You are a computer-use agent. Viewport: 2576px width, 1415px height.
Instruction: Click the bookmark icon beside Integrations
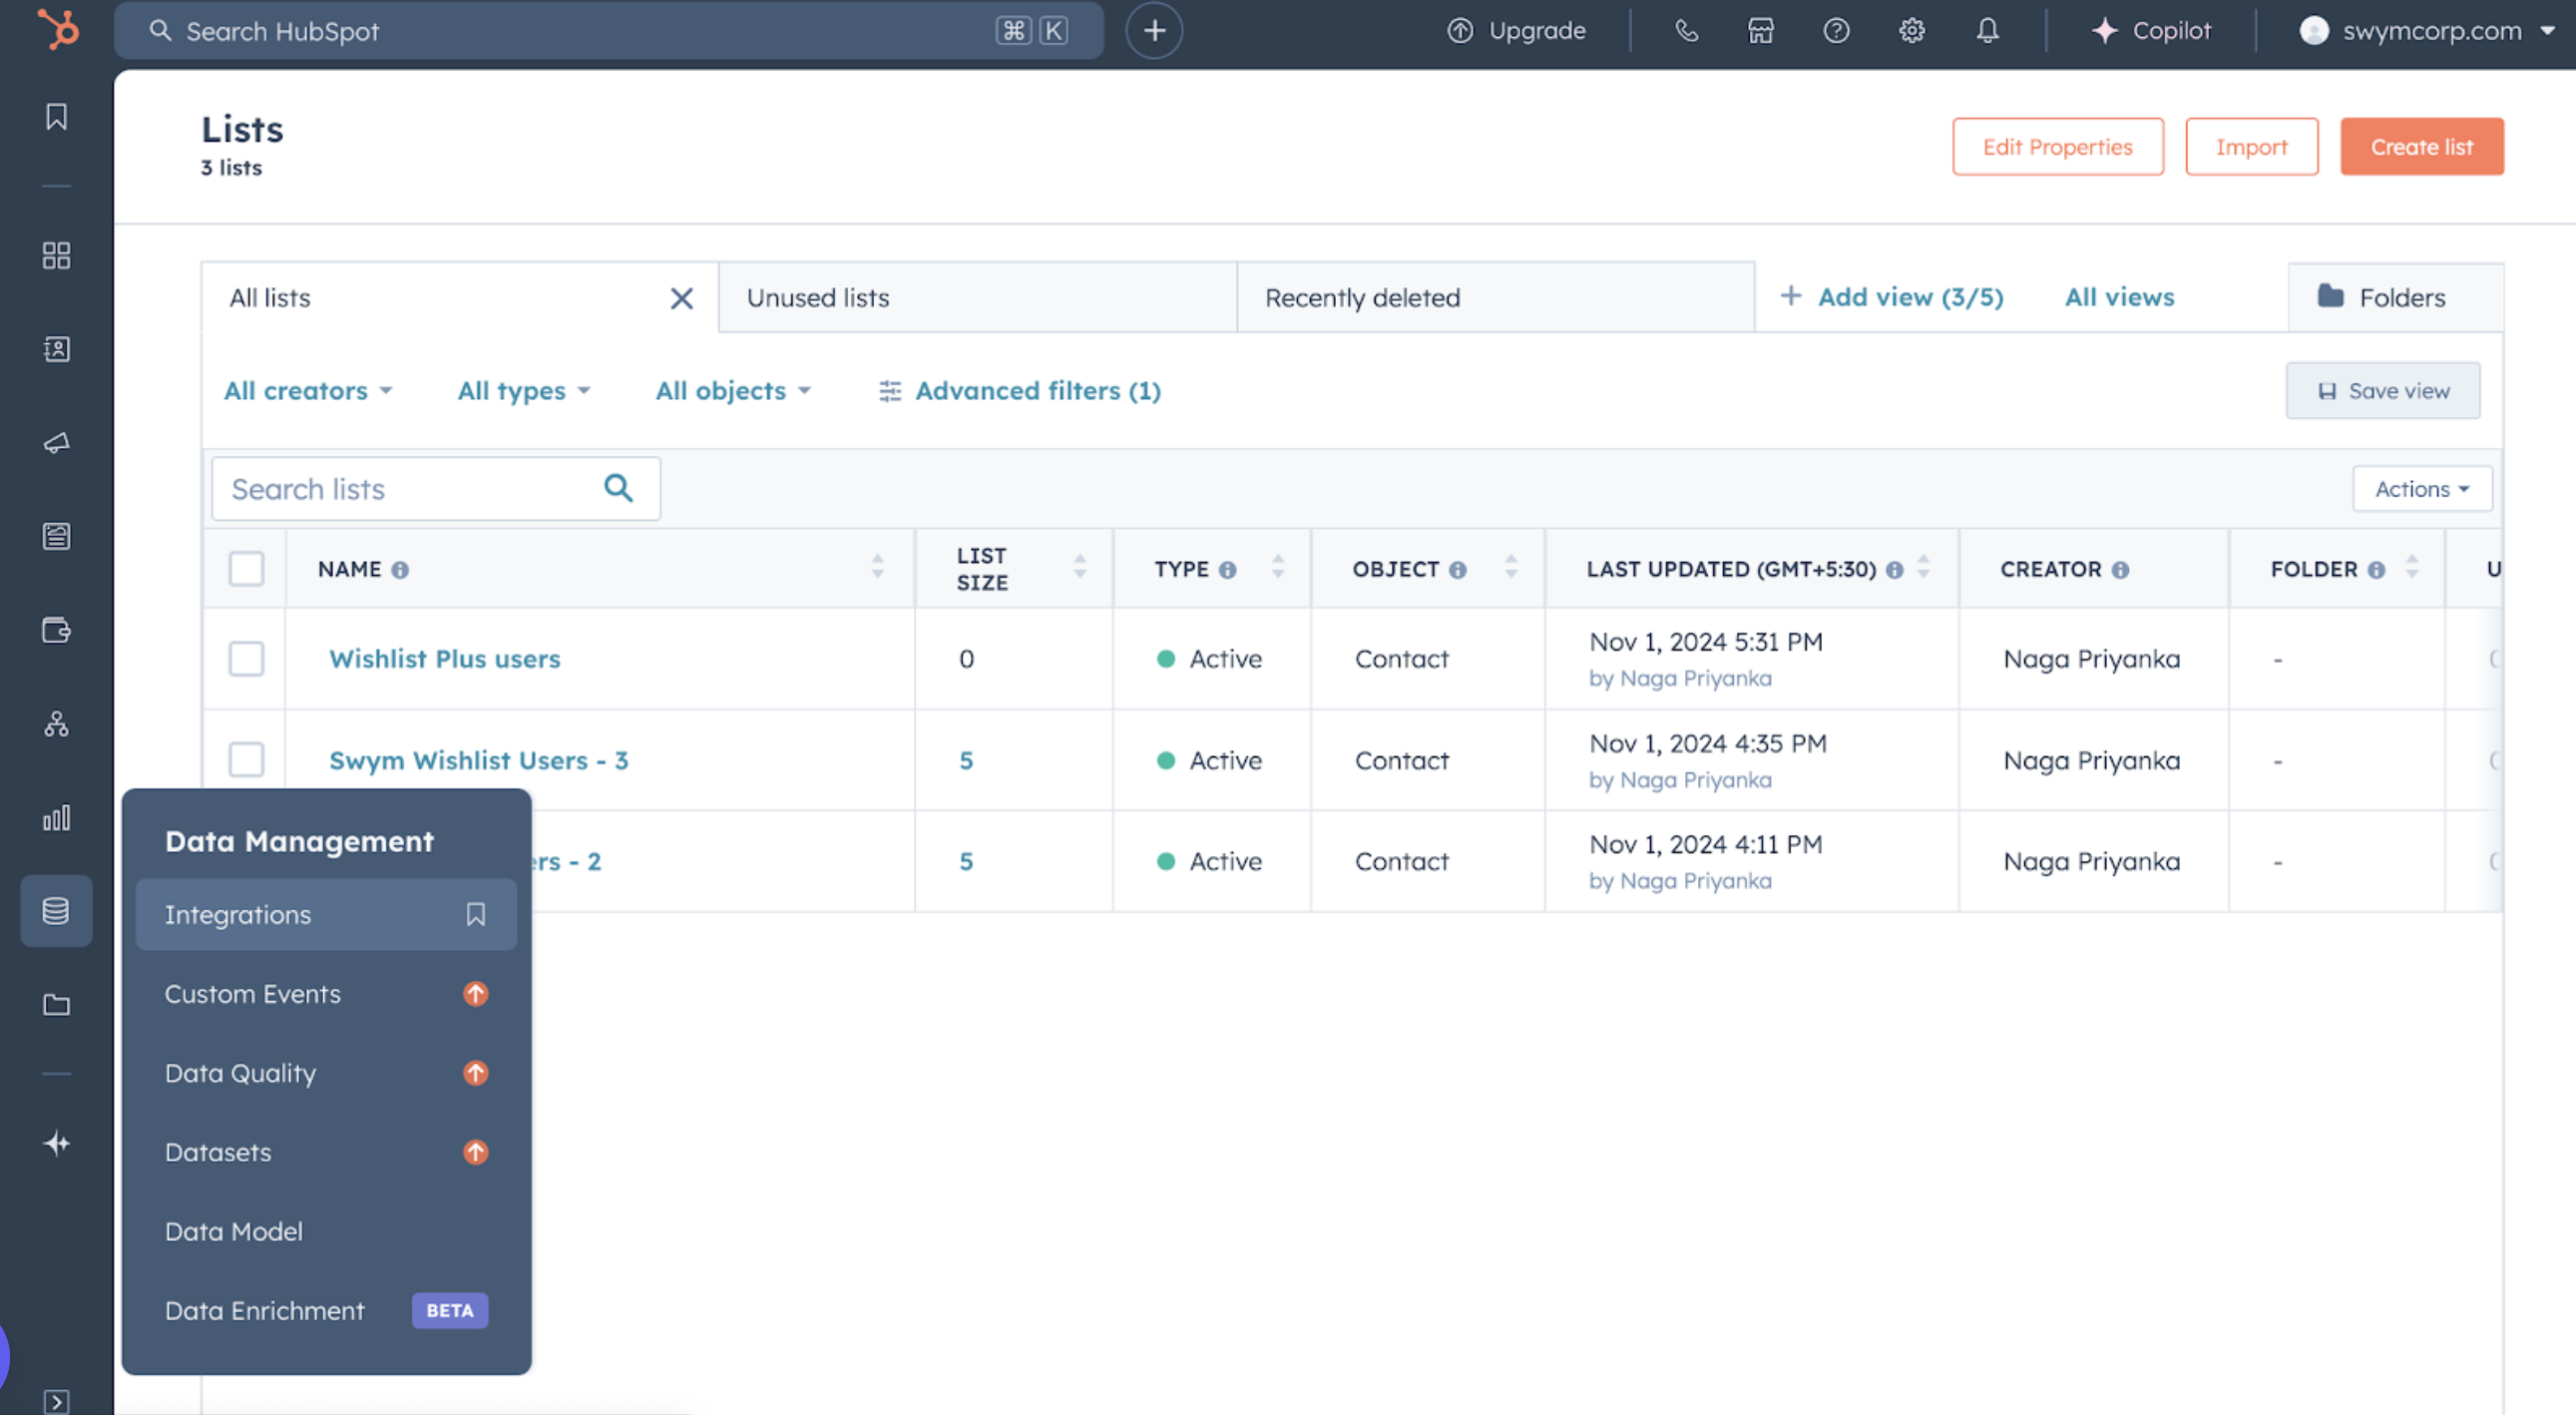tap(475, 914)
